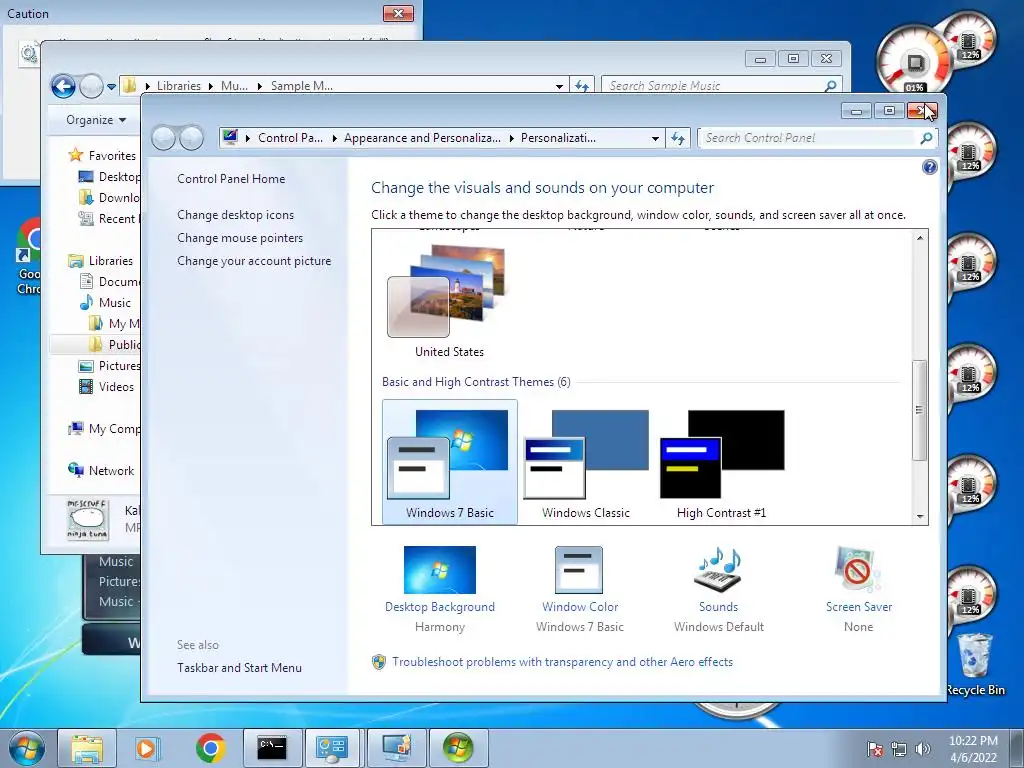Screen dimensions: 1024x768
Task: Click the themes list scrollbar thumb
Action: [x=920, y=409]
